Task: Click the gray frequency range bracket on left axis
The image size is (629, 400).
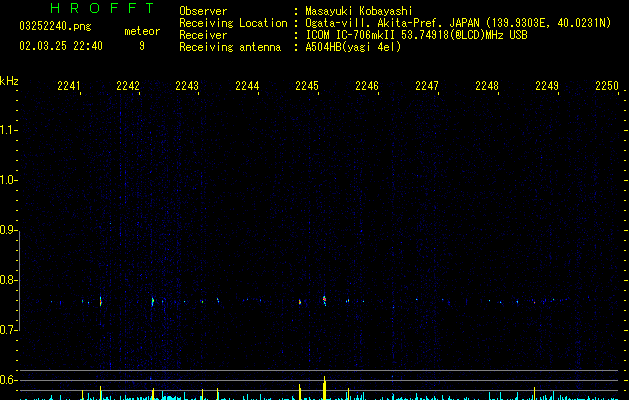Action: (19, 280)
